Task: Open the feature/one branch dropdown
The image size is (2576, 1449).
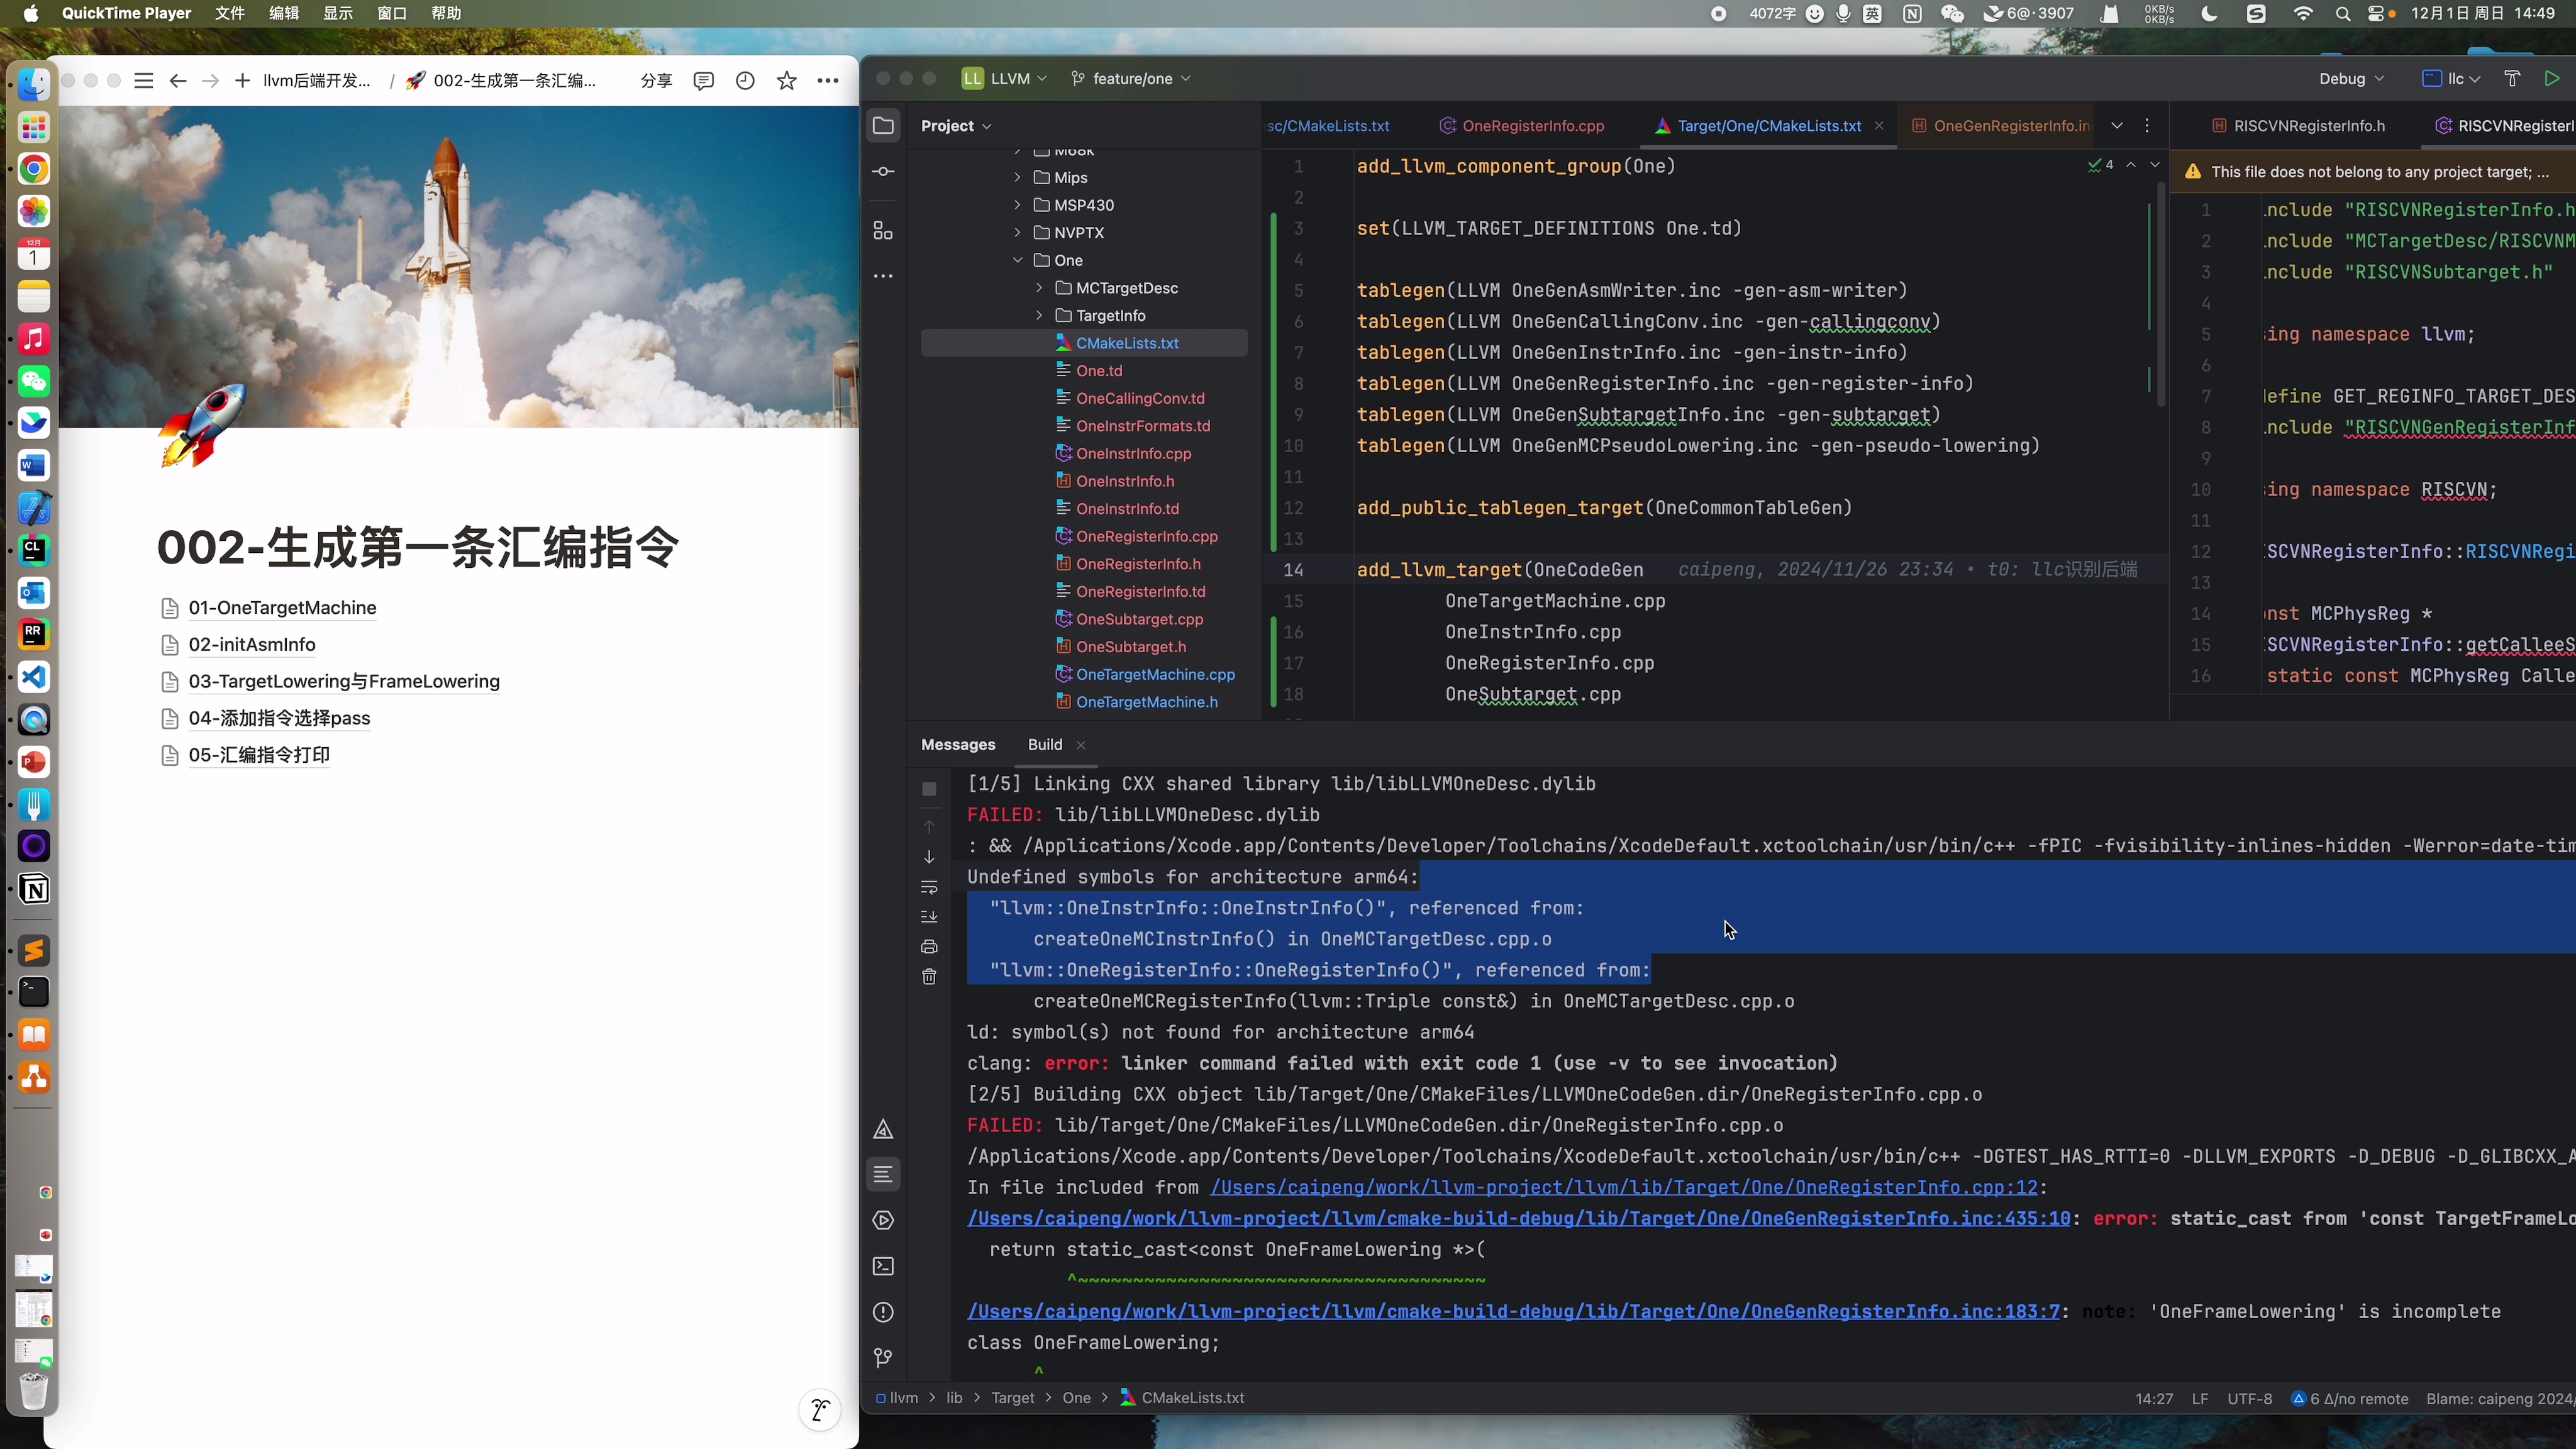Action: tap(1132, 79)
